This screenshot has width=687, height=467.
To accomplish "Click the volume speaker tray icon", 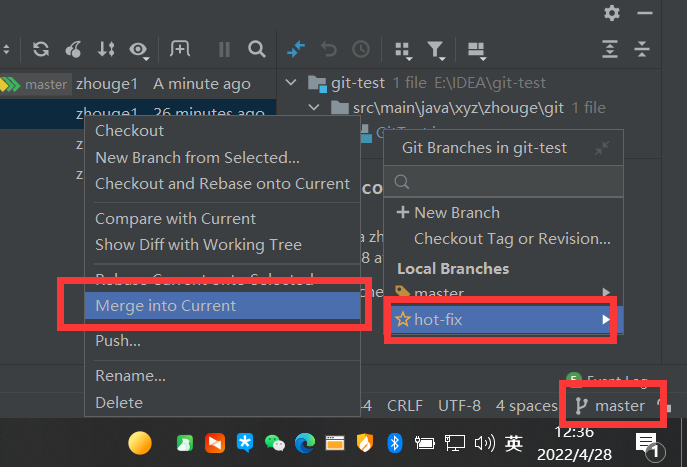I will click(x=485, y=443).
